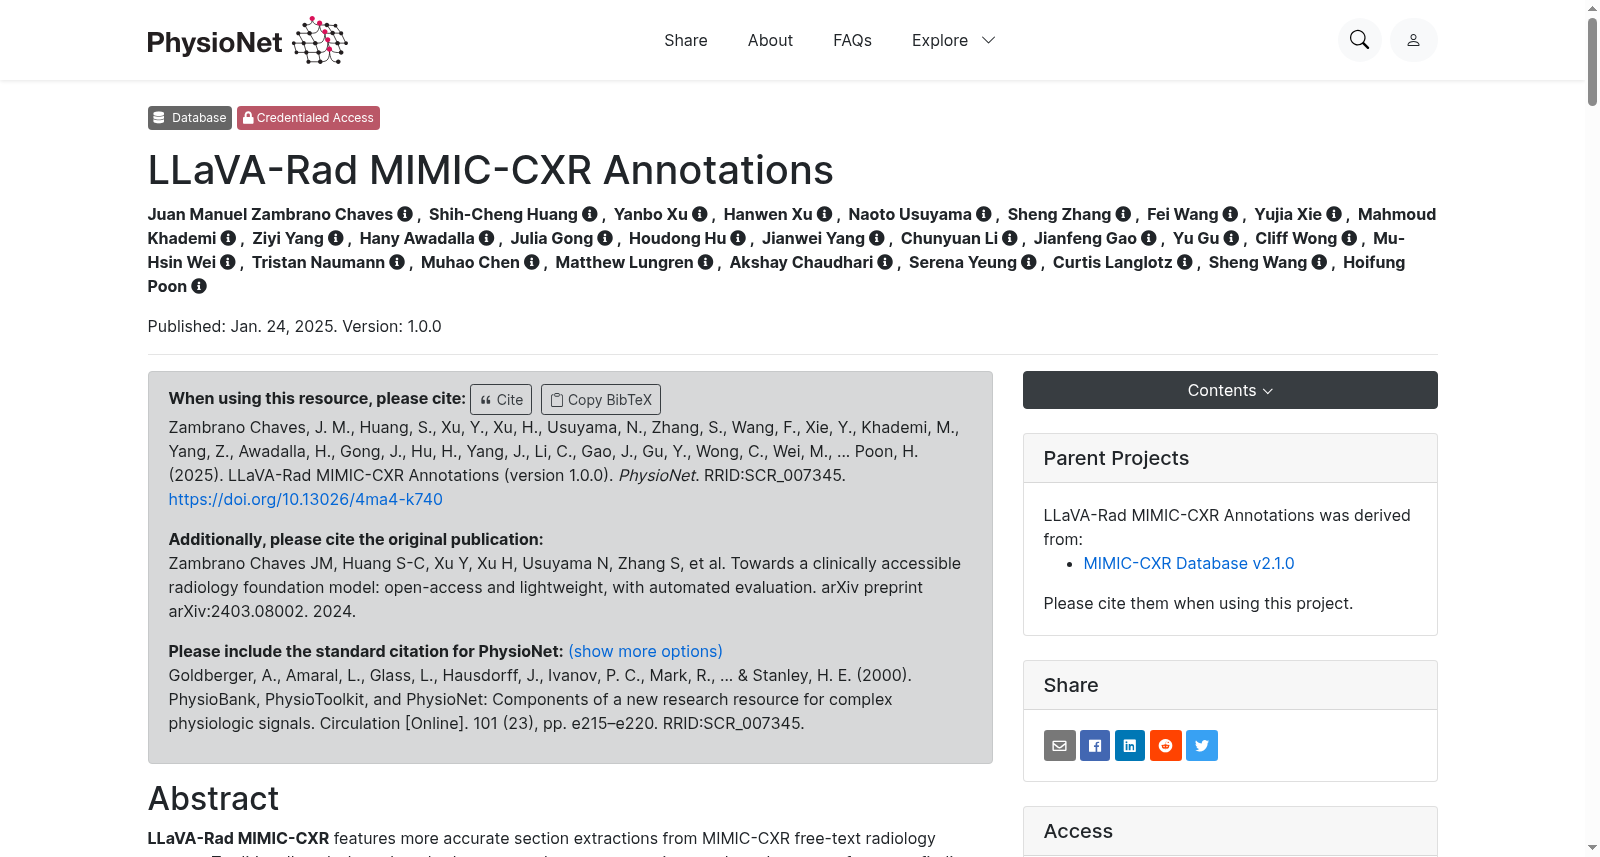Viewport: 1600px width, 857px height.
Task: Show info icon next to Mahmoud Khademi
Action: (228, 238)
